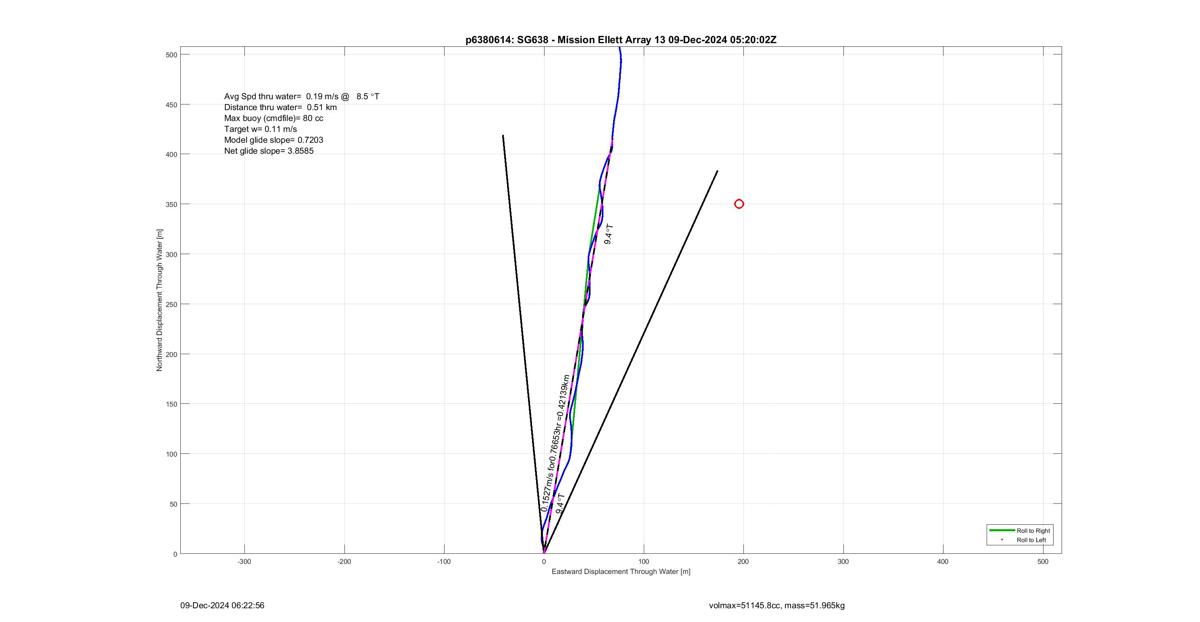Click the '400' tick on the northward axis
Image resolution: width=1200 pixels, height=622 pixels.
[171, 154]
